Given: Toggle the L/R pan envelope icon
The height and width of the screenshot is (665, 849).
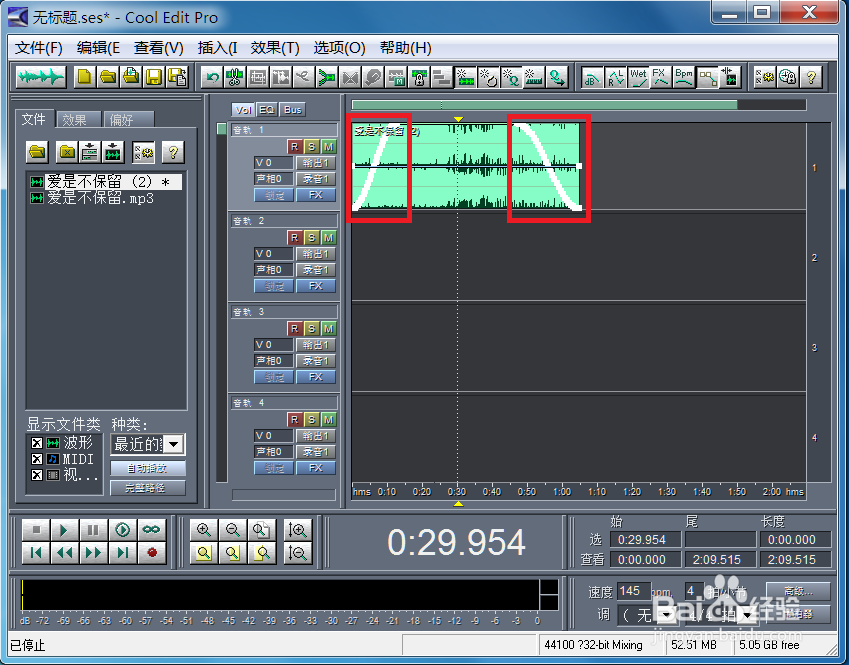Looking at the screenshot, I should point(615,77).
